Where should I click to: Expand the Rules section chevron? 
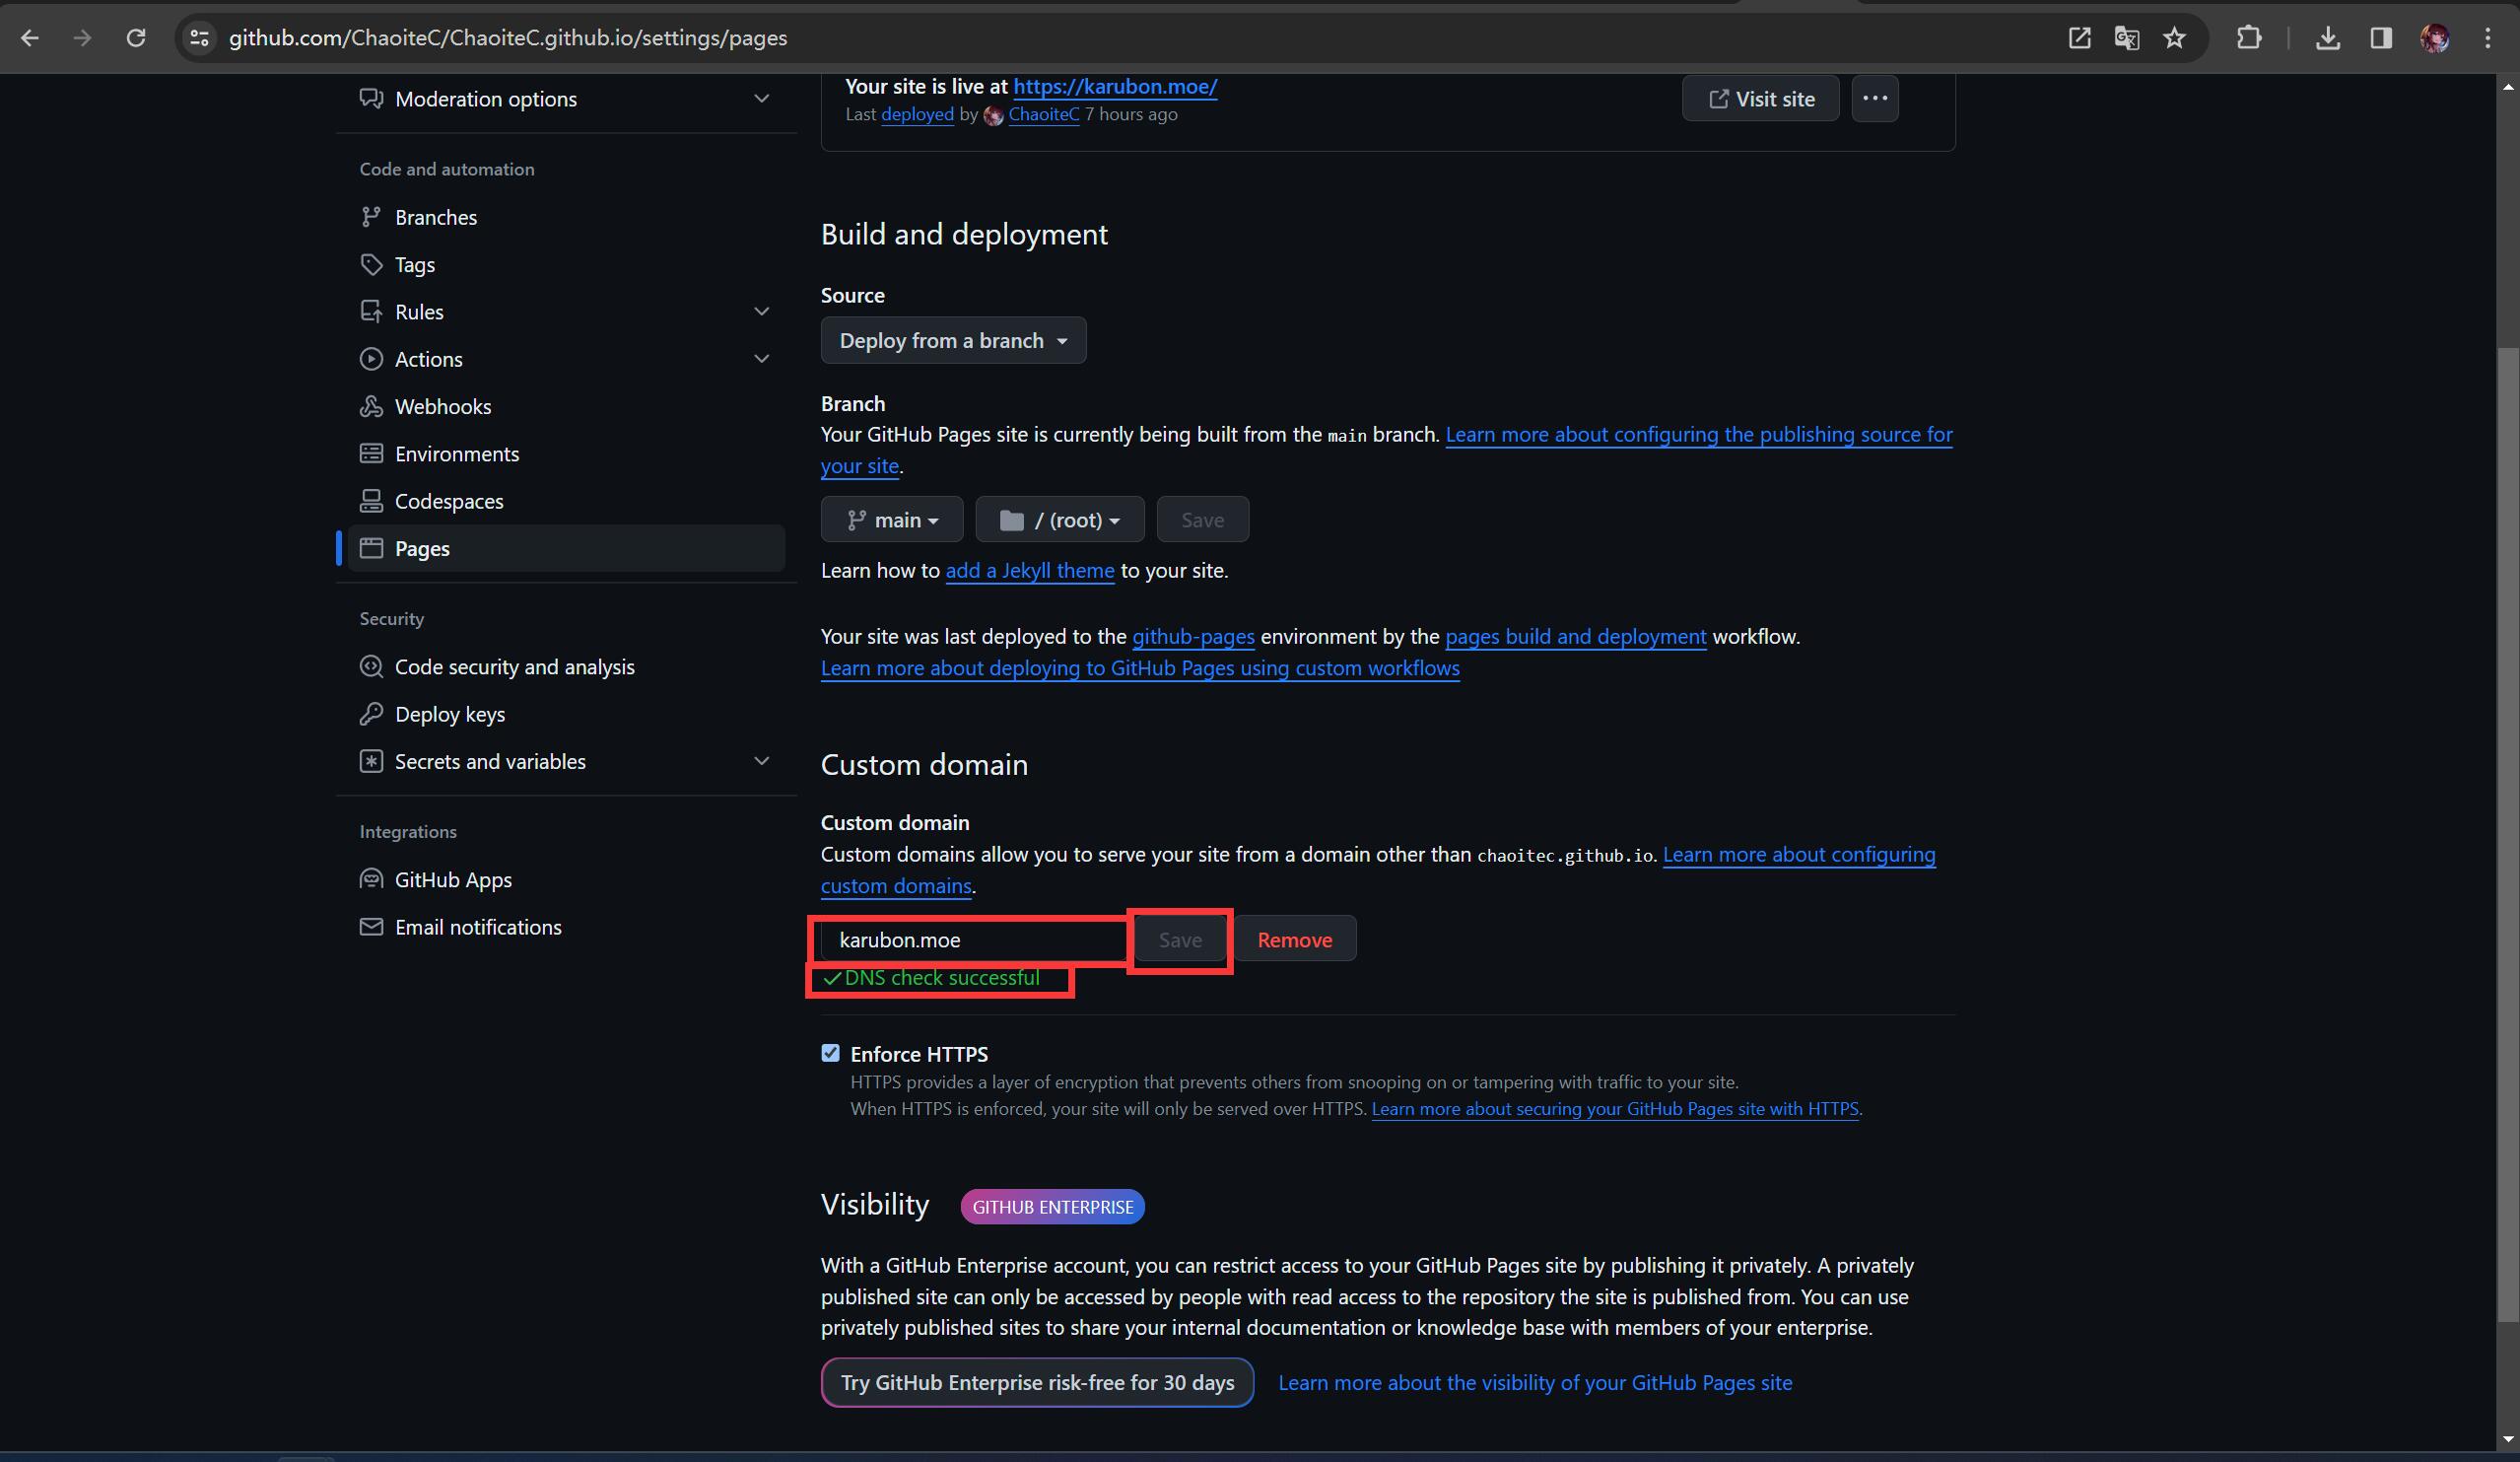762,311
